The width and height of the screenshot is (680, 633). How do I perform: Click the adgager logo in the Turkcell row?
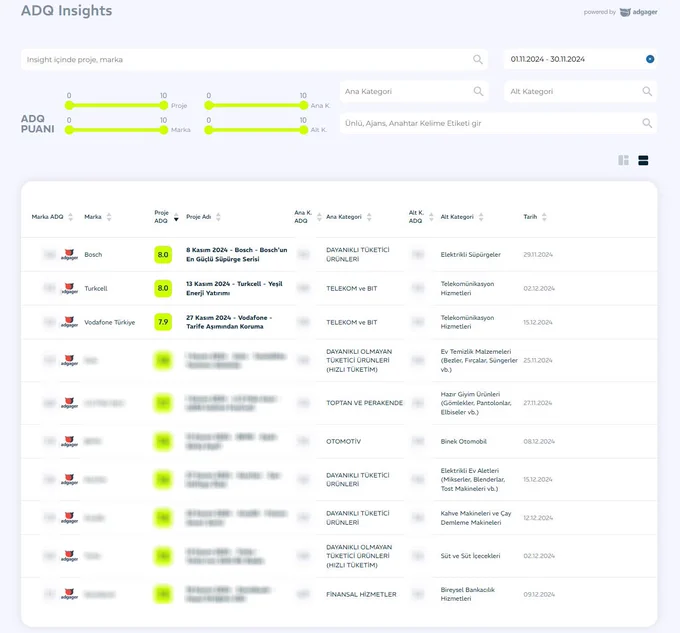[x=69, y=288]
